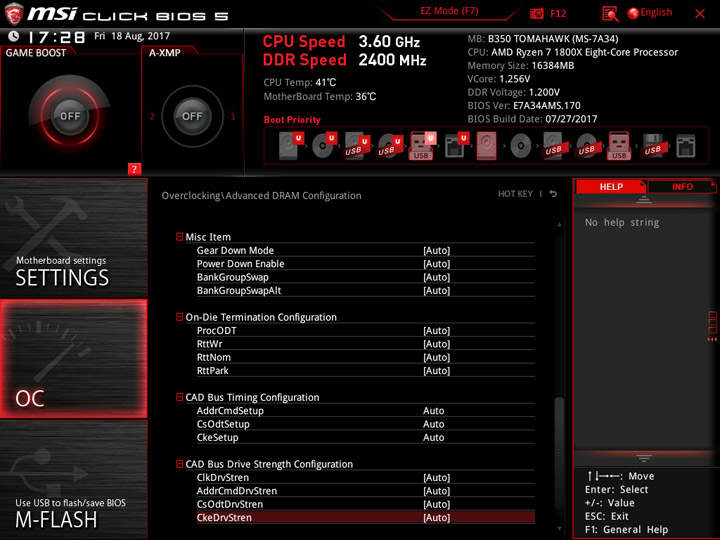Select the highlighted UEFI USB key boot icon
Image resolution: width=720 pixels, height=540 pixels.
[422, 146]
